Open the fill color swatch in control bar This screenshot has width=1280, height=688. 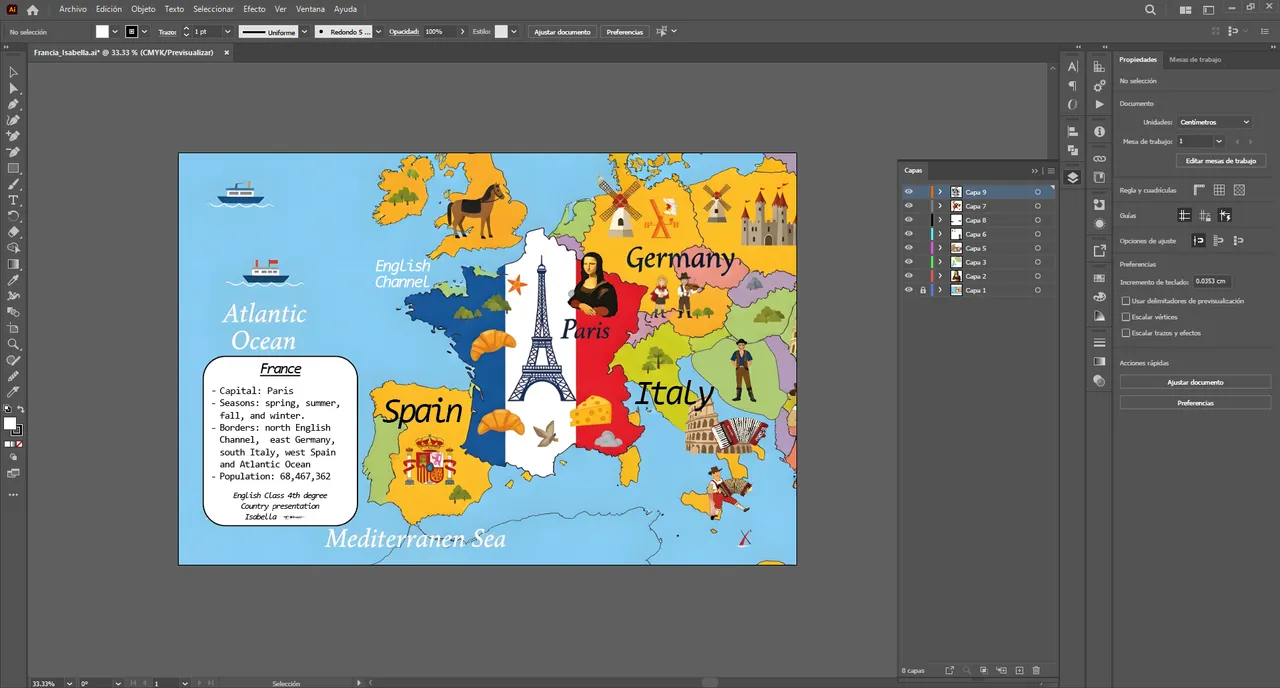coord(102,32)
